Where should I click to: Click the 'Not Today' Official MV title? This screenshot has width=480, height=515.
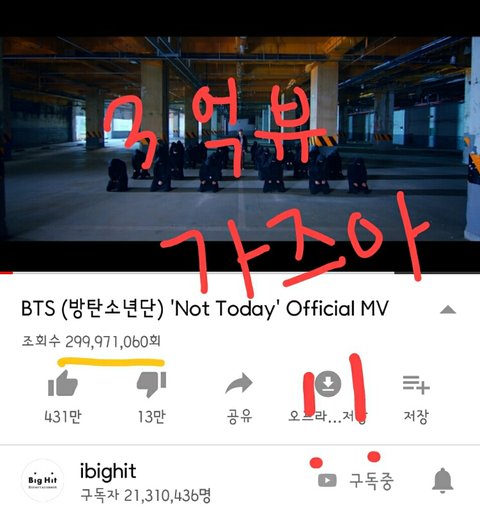coord(205,308)
